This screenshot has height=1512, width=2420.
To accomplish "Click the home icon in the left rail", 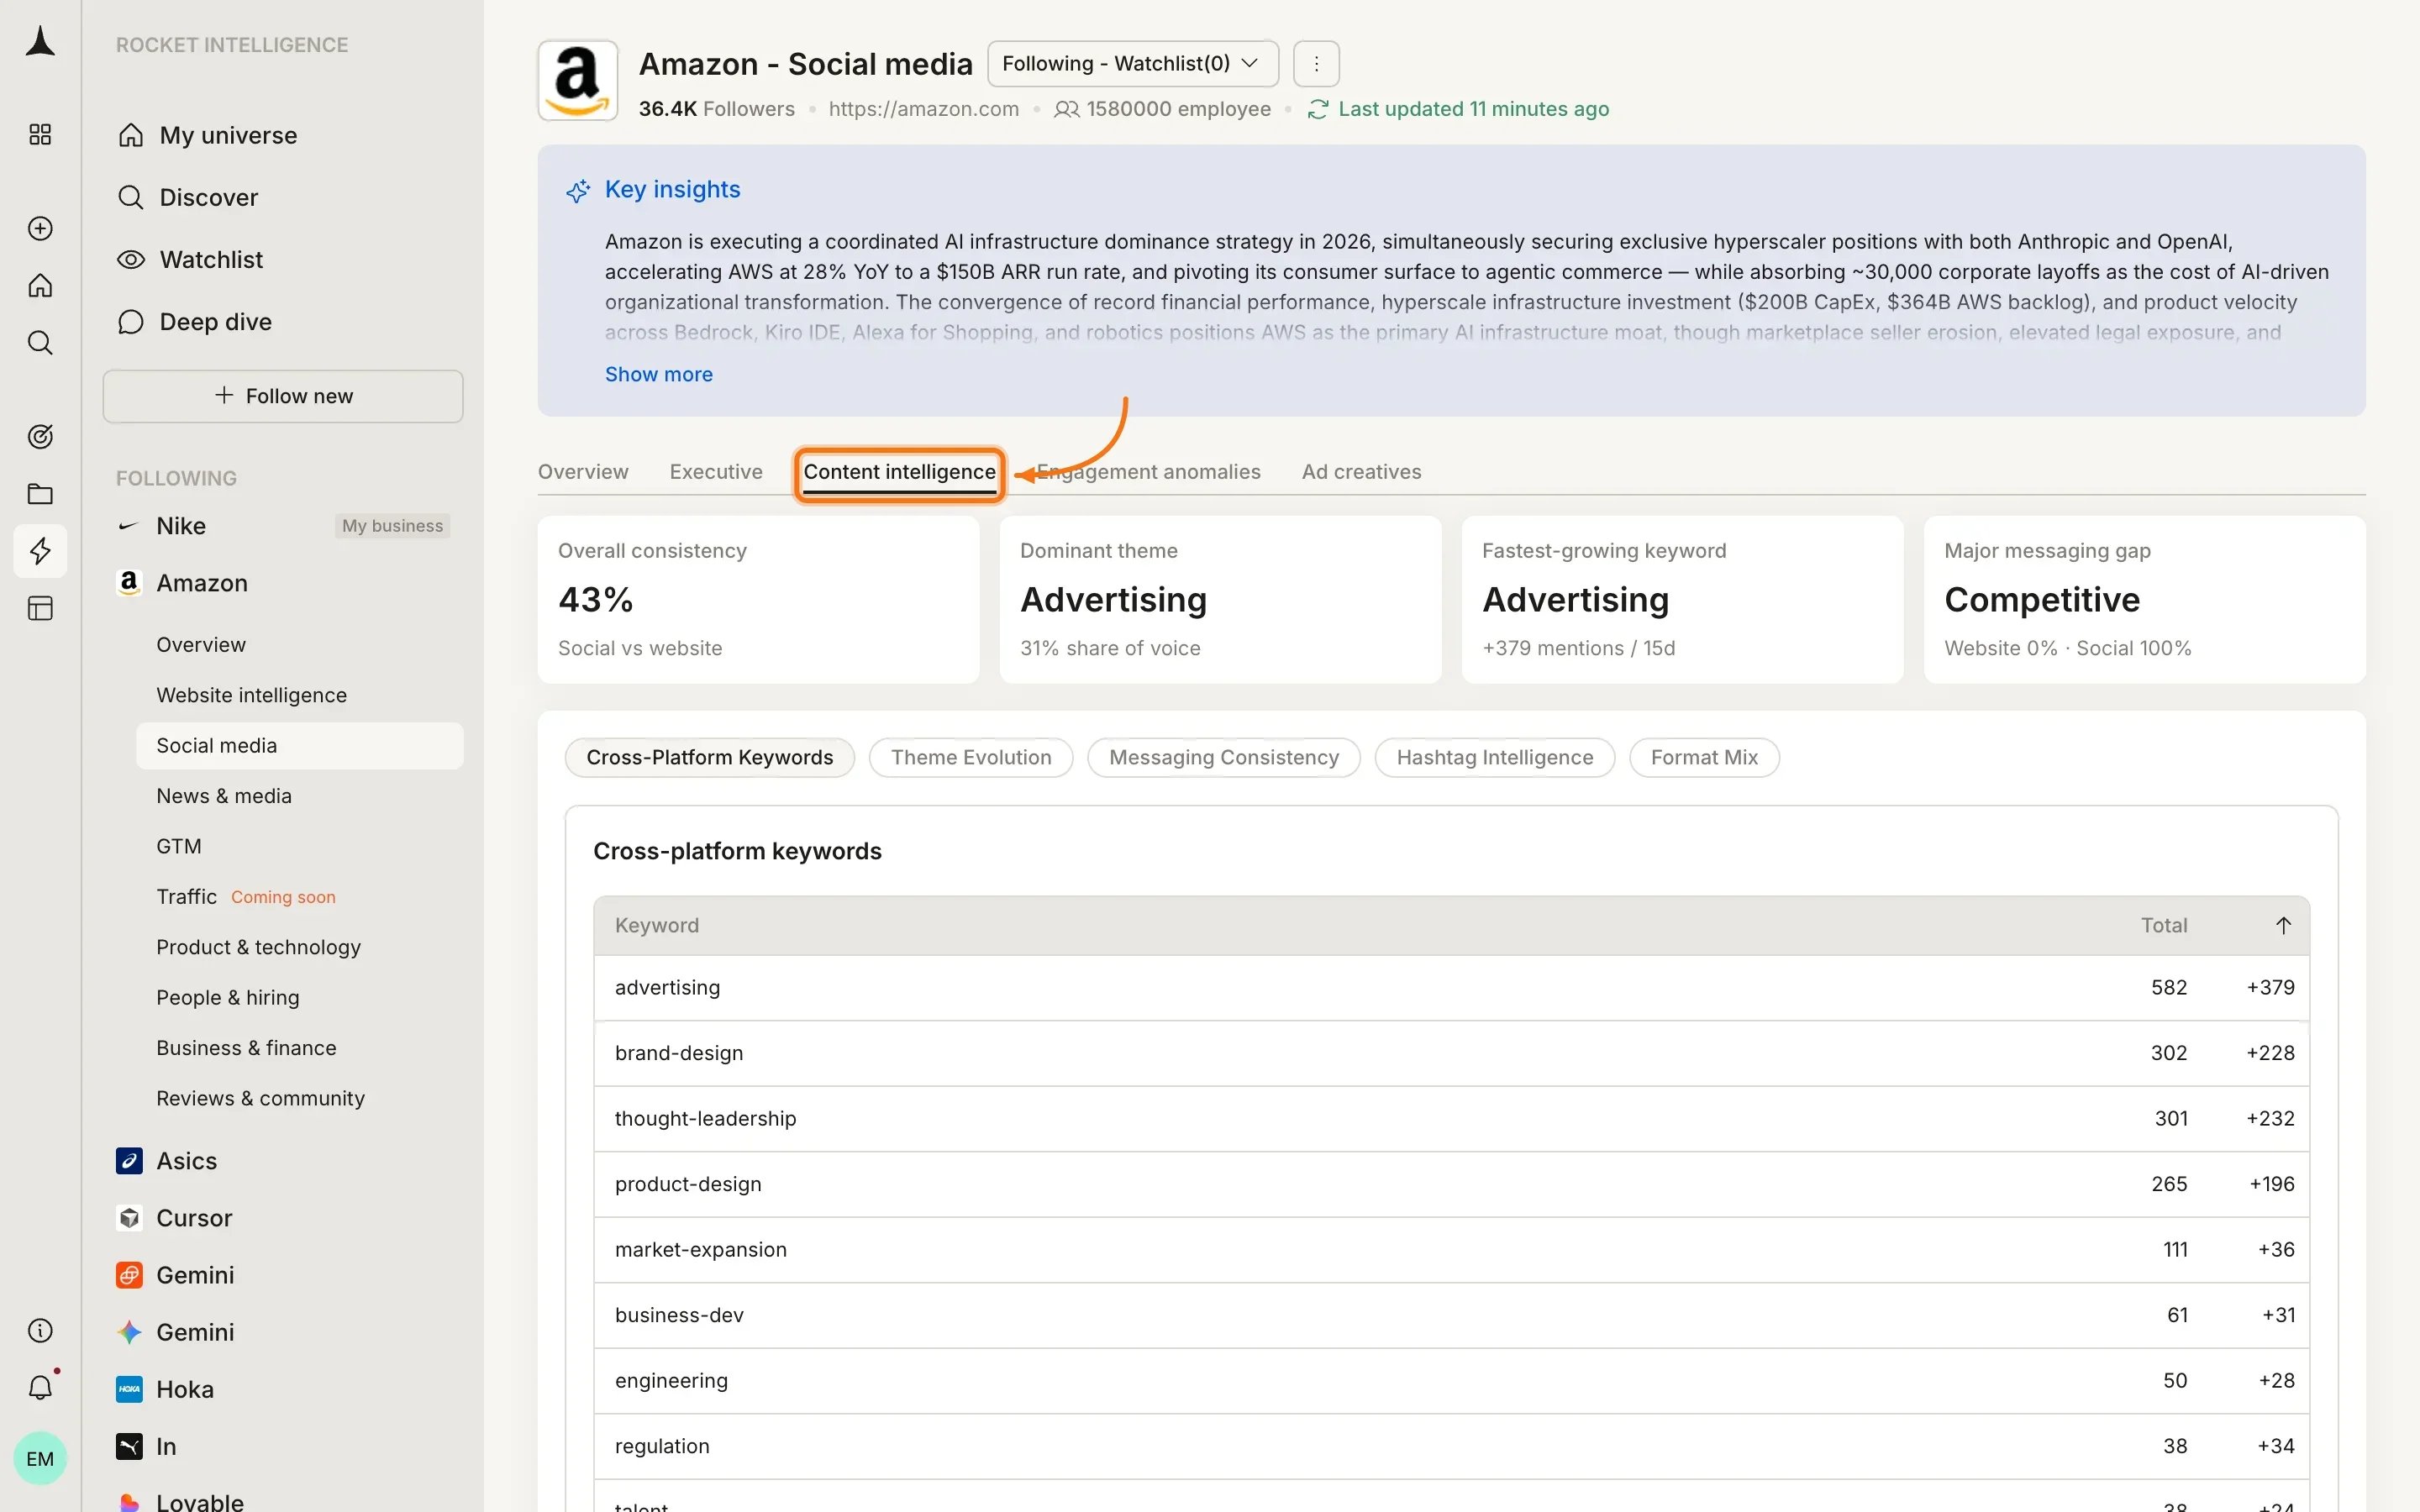I will 40,286.
